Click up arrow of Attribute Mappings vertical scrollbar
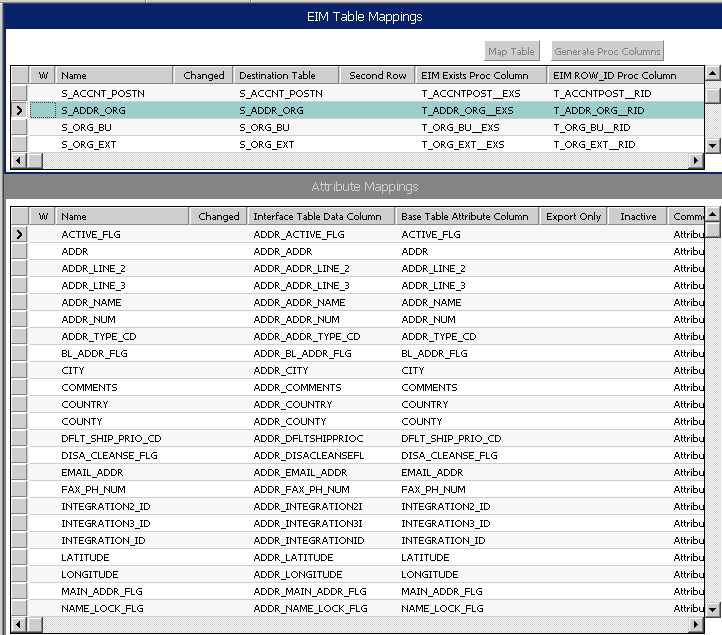 tap(713, 214)
